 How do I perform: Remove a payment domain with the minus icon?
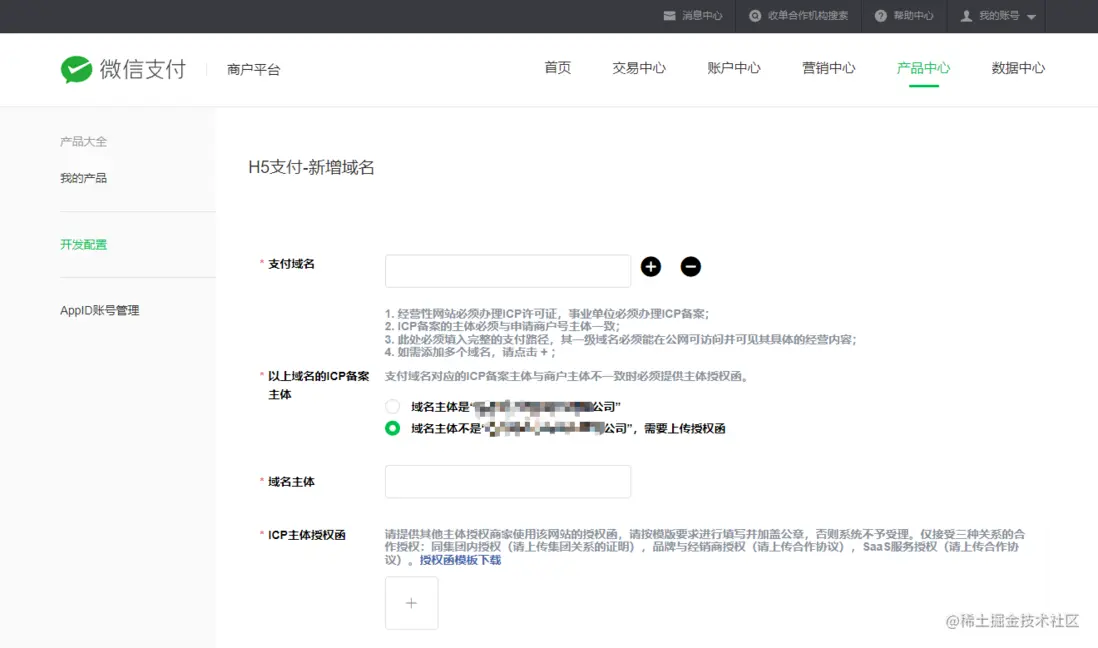tap(690, 267)
